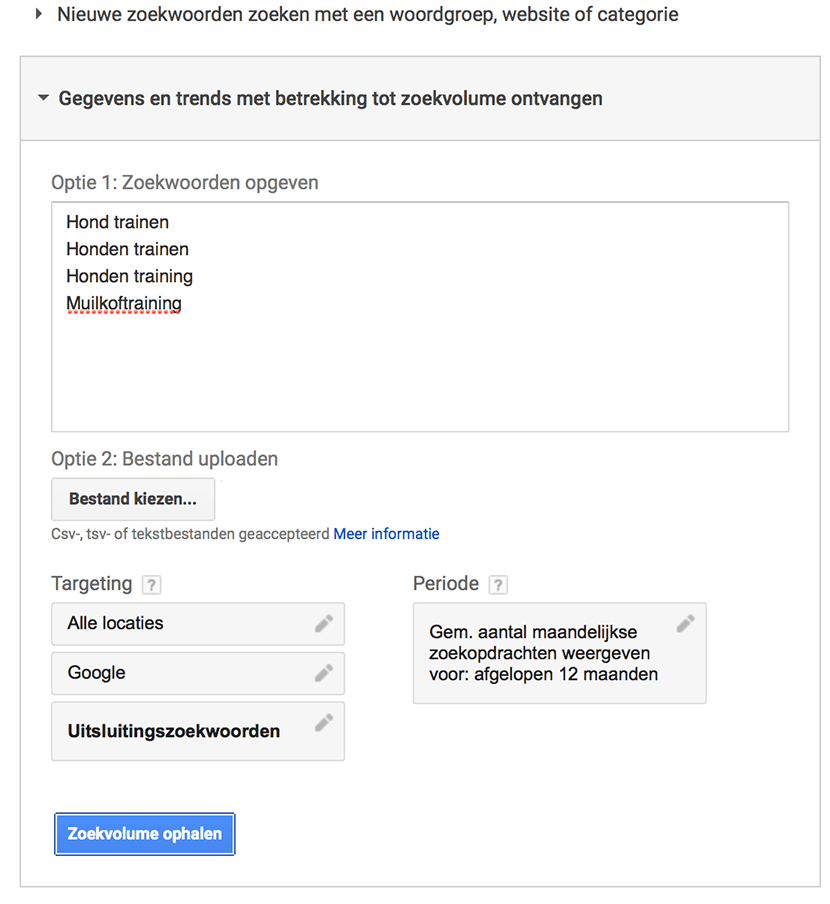
Task: Place cursor on the "Hond trainen" line
Action: click(x=117, y=222)
